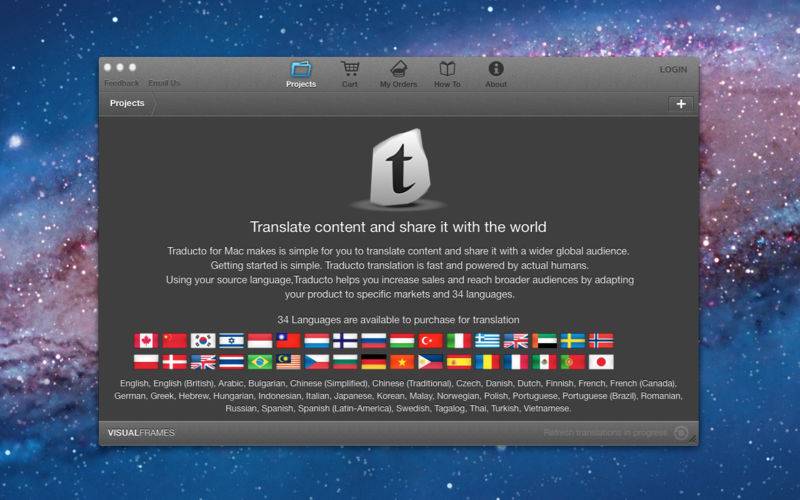This screenshot has height=500, width=800.
Task: Click the Philippines flag
Action: pyautogui.click(x=431, y=362)
